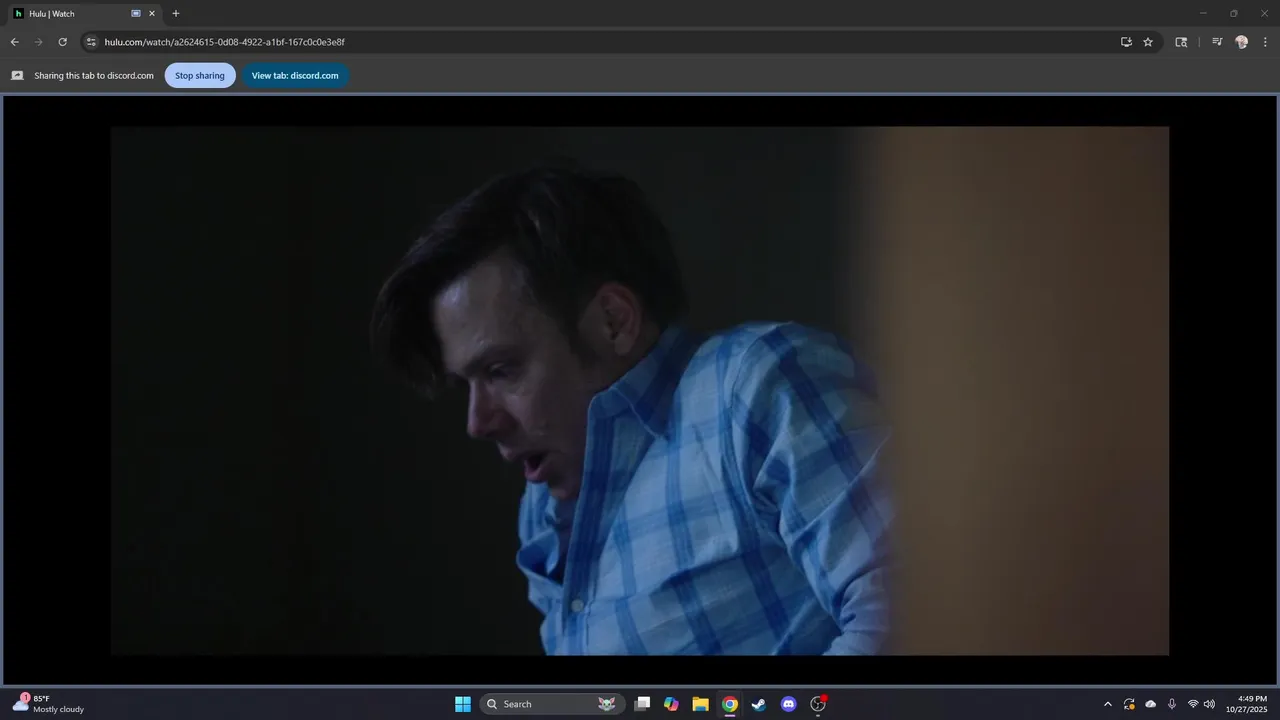Click the taskbar Search box
The width and height of the screenshot is (1280, 720).
pyautogui.click(x=552, y=704)
